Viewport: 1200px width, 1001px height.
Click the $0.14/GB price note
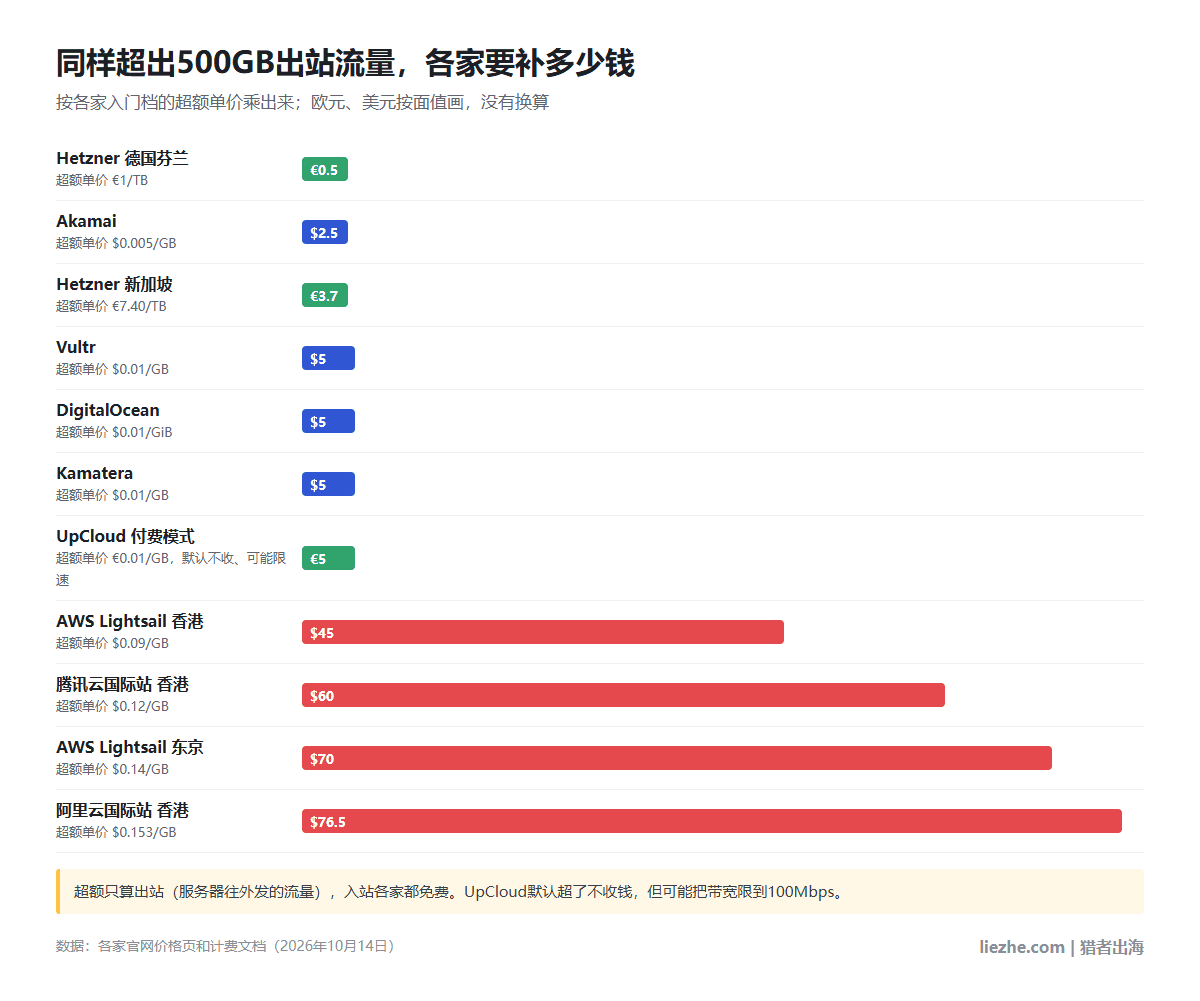click(112, 769)
